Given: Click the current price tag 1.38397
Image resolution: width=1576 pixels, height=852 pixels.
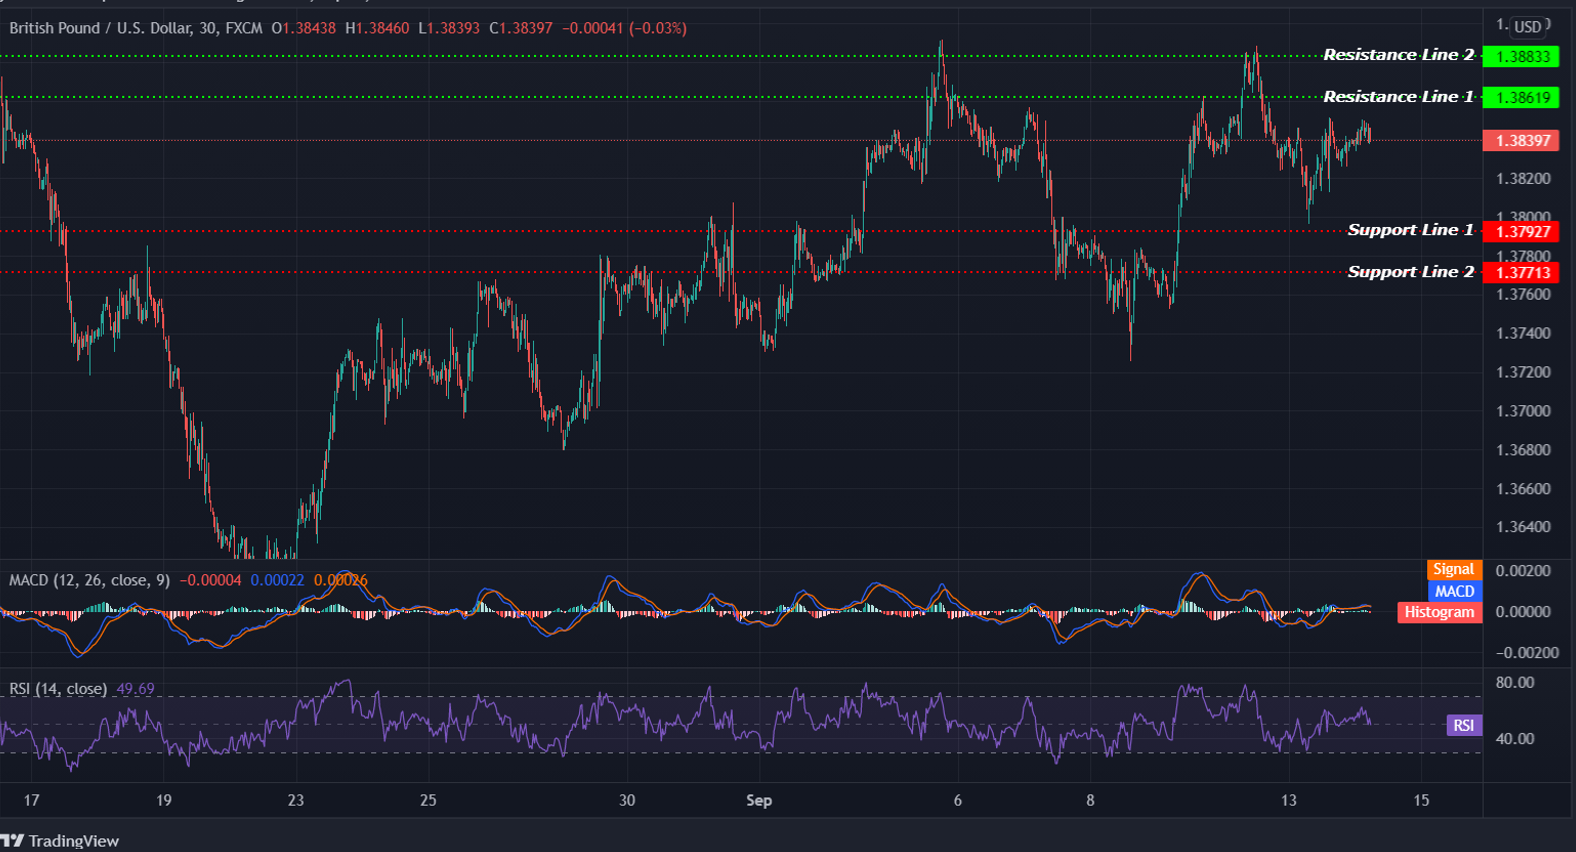Looking at the screenshot, I should 1521,141.
